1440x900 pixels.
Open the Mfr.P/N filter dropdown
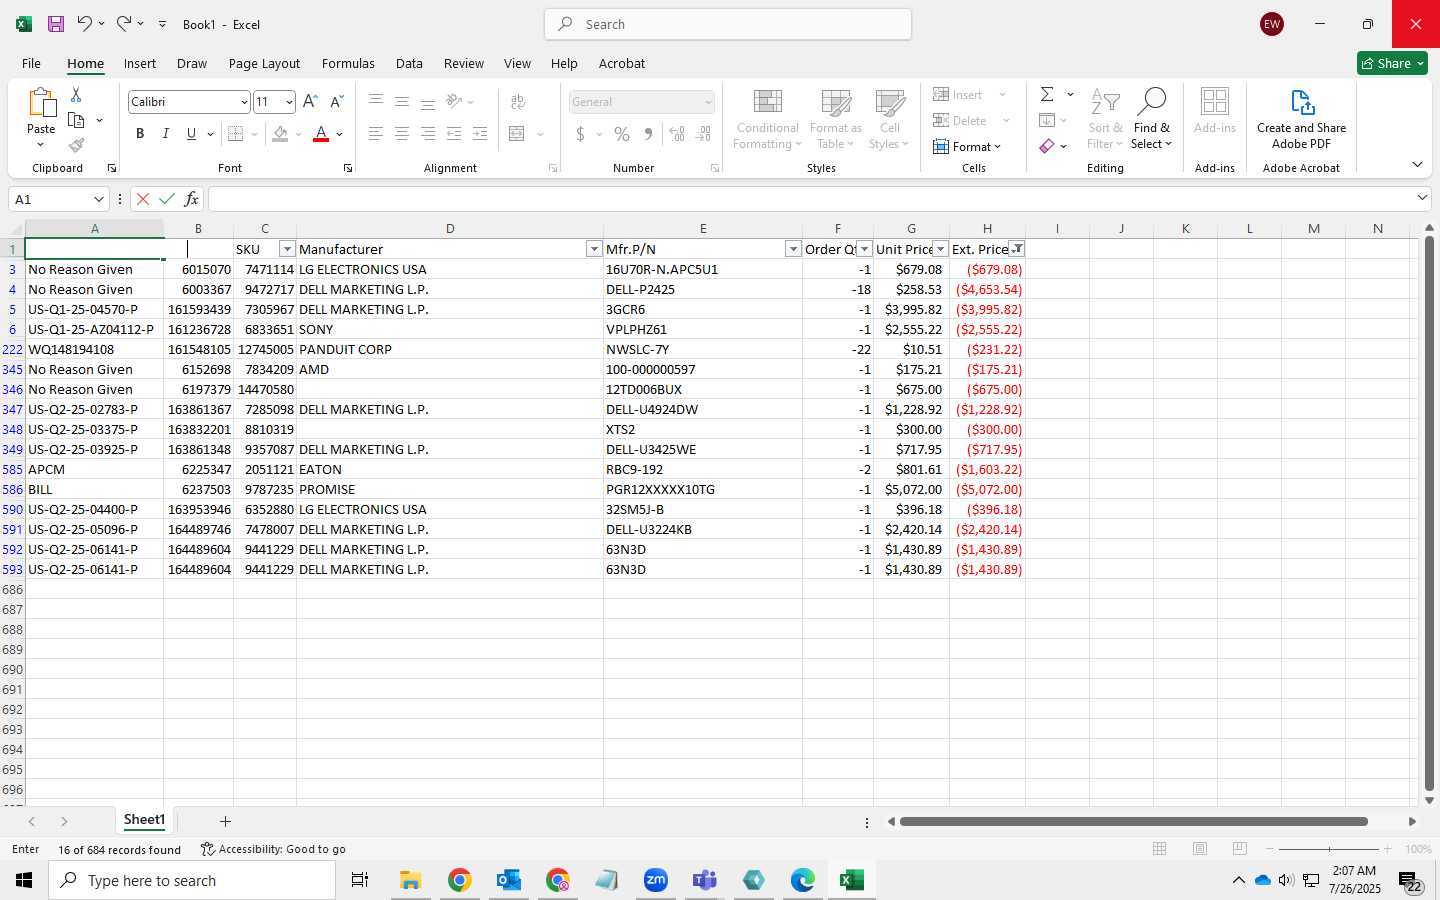793,249
